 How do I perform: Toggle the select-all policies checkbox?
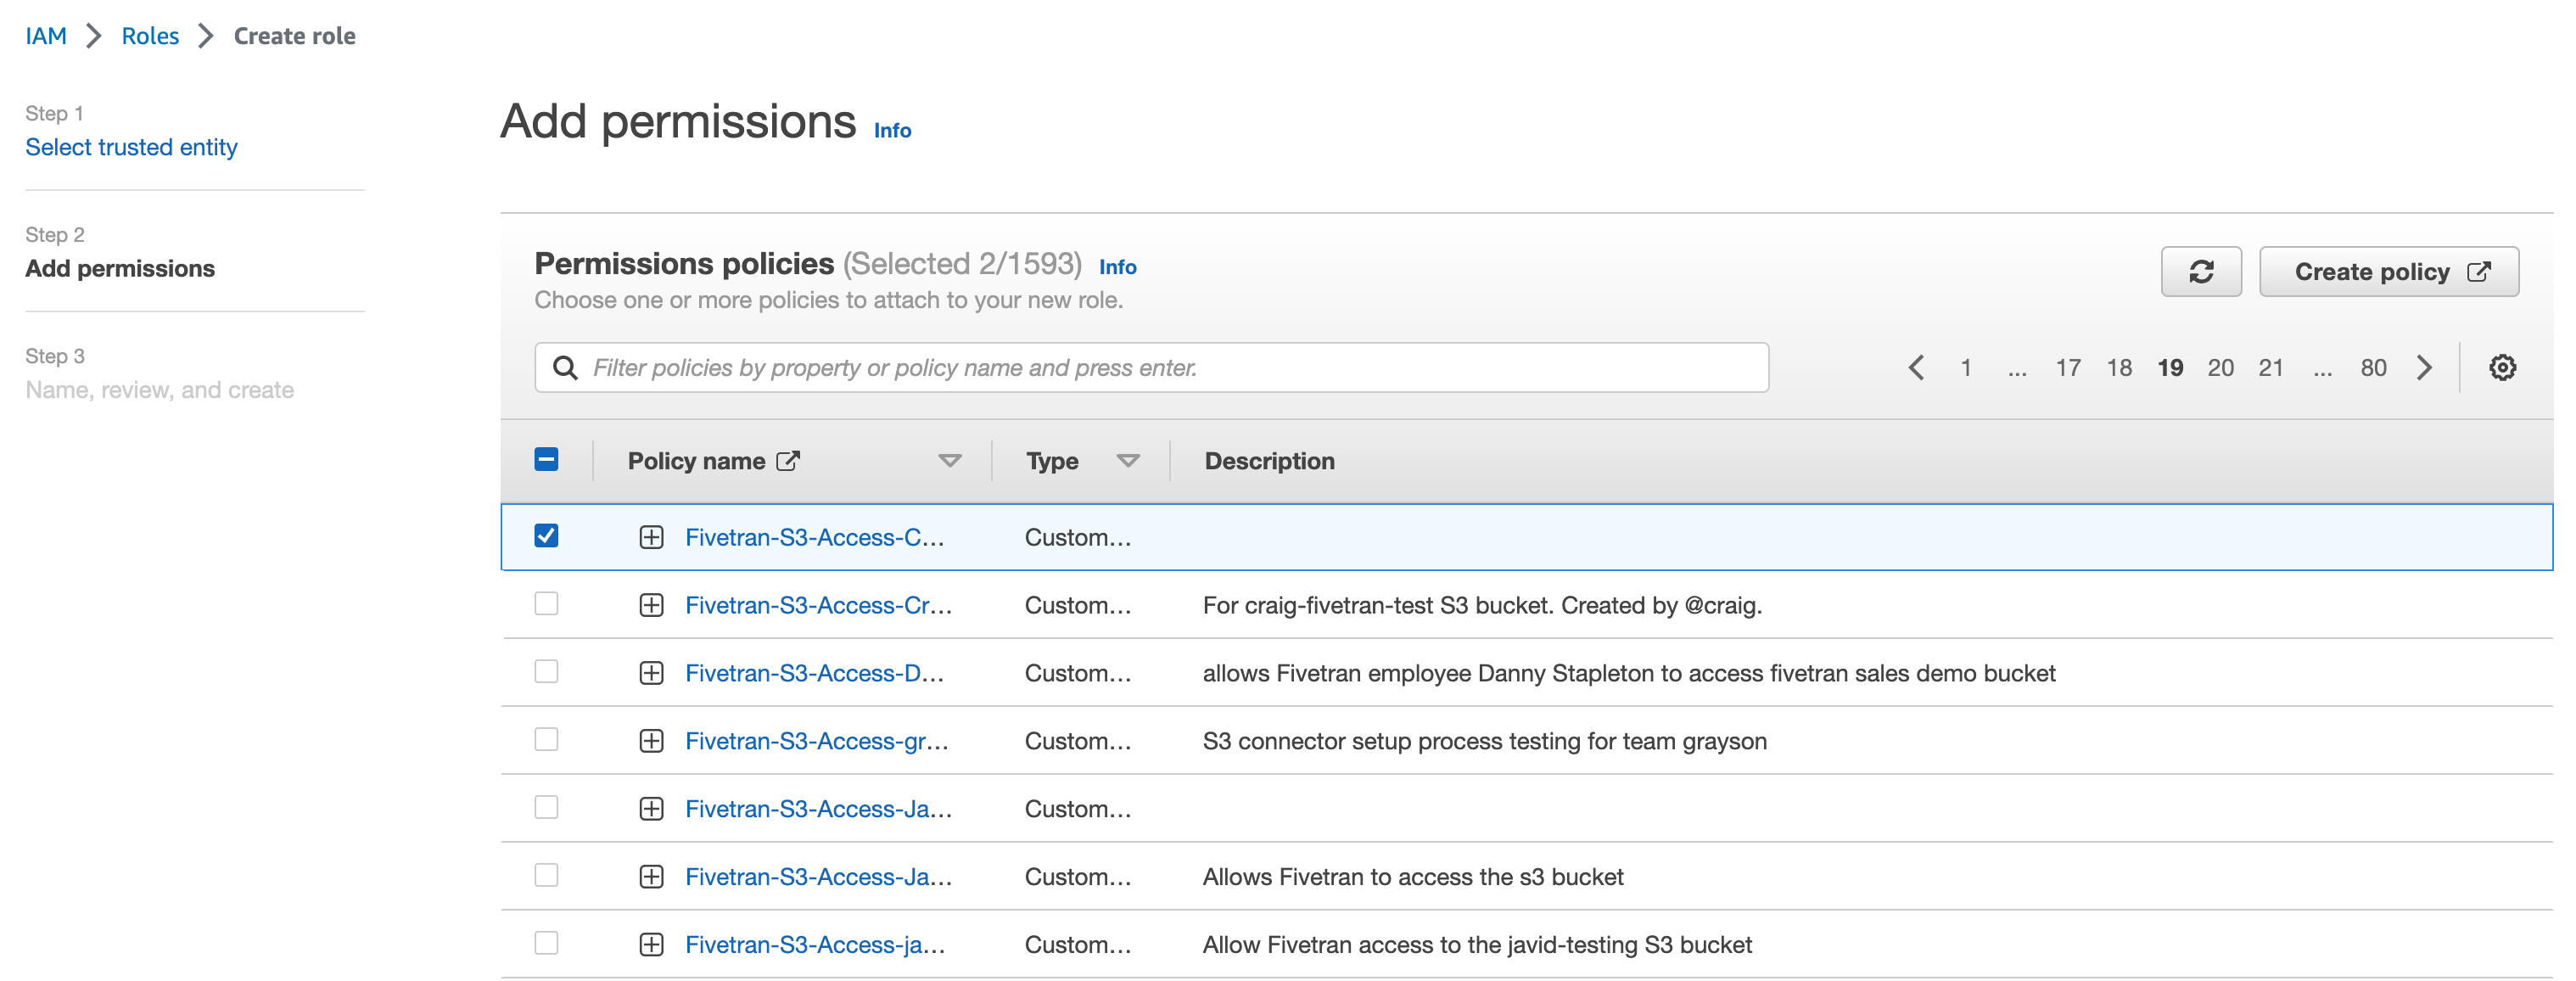(546, 460)
